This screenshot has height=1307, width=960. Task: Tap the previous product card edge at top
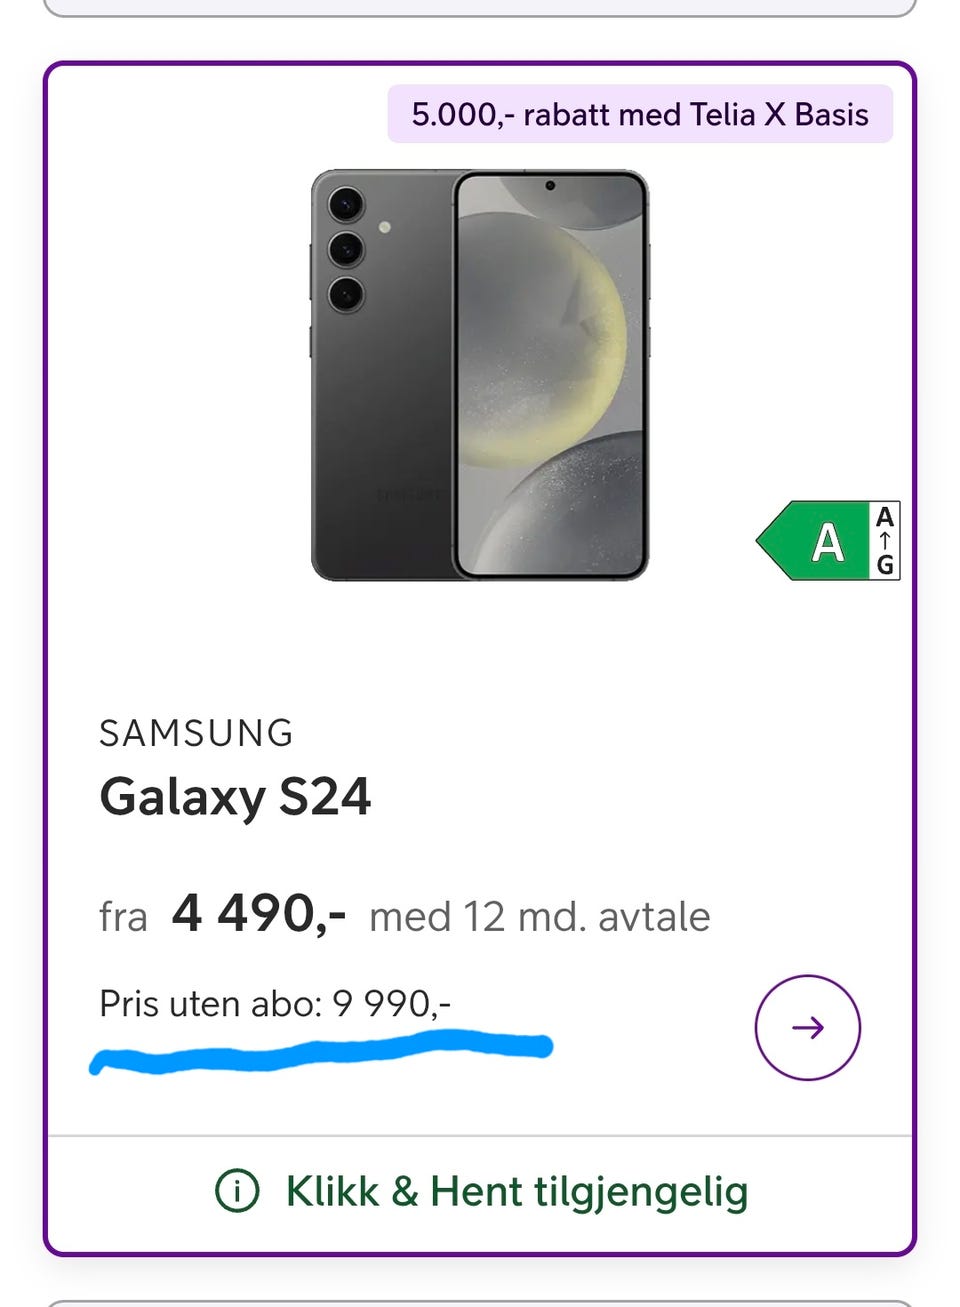click(480, 9)
